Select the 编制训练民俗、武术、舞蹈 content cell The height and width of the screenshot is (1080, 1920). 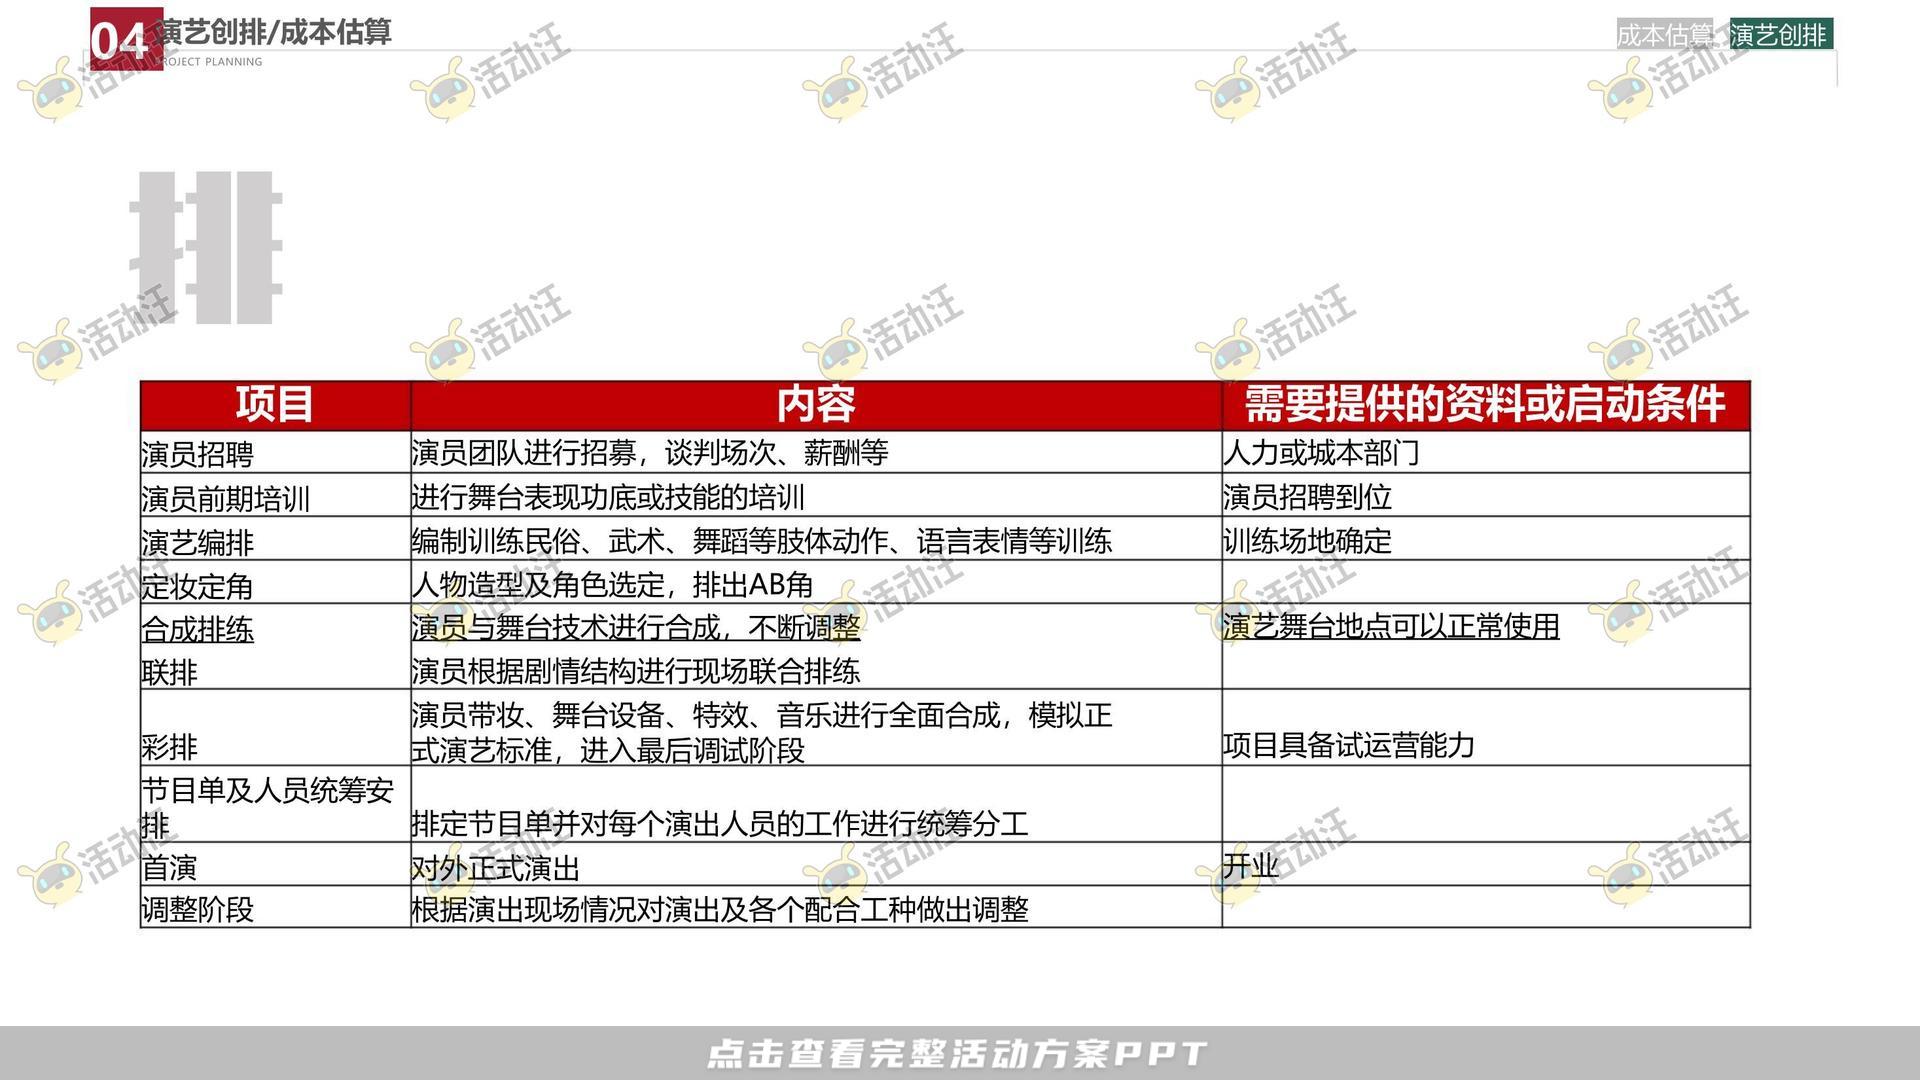(x=816, y=539)
